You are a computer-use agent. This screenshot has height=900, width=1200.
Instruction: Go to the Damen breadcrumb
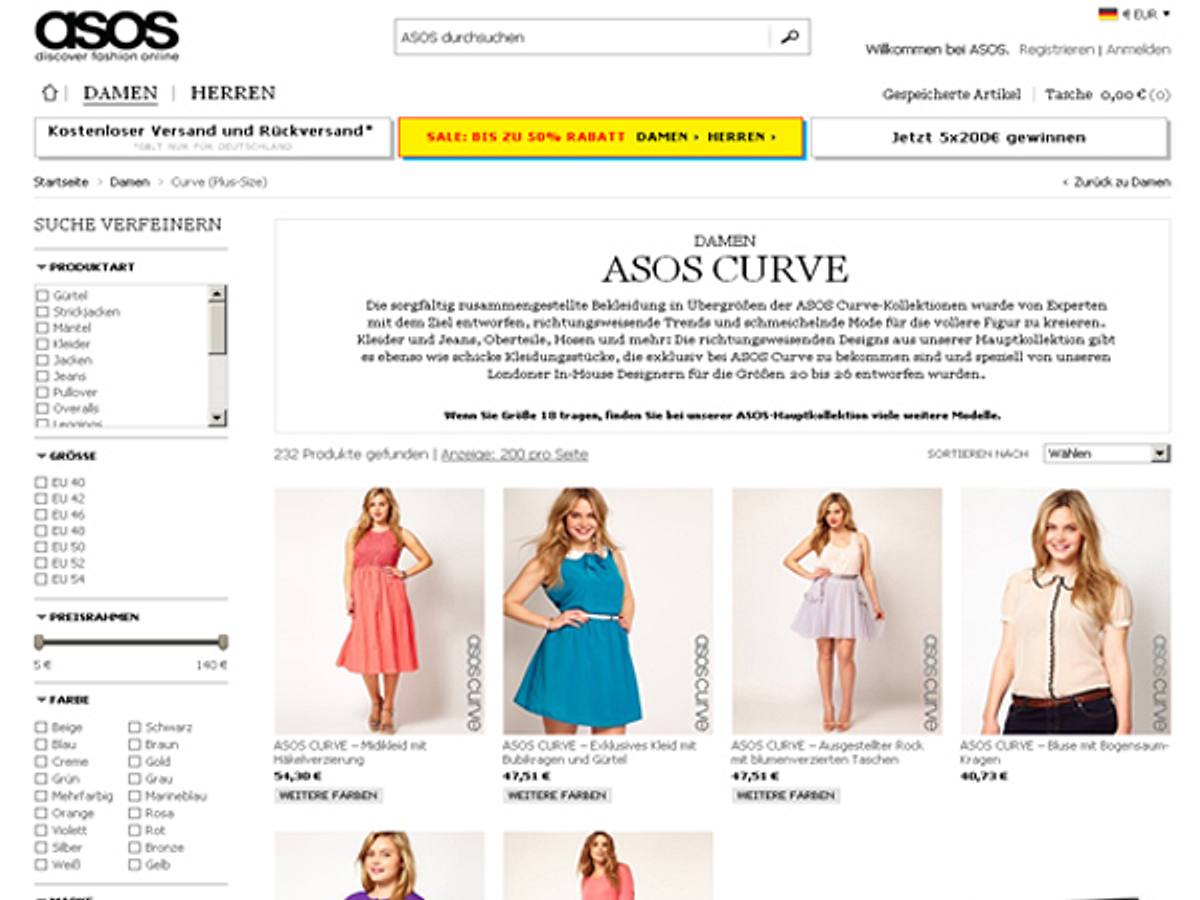coord(129,182)
